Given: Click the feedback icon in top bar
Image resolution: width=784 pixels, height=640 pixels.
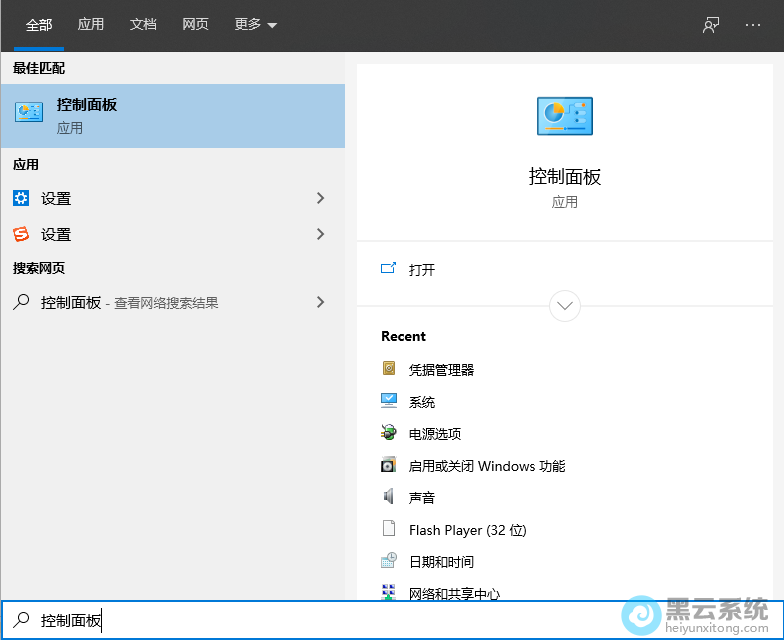Looking at the screenshot, I should click(711, 25).
